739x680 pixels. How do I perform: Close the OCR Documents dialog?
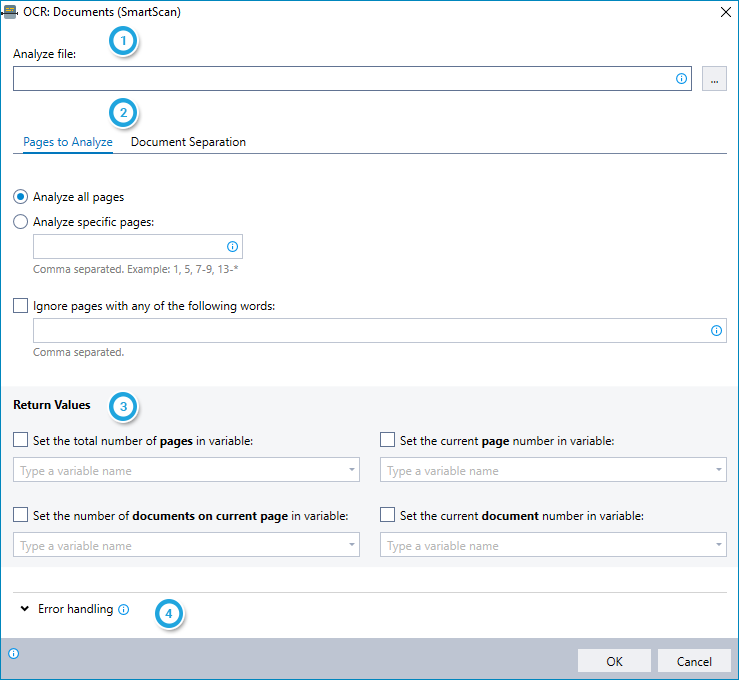[x=726, y=12]
